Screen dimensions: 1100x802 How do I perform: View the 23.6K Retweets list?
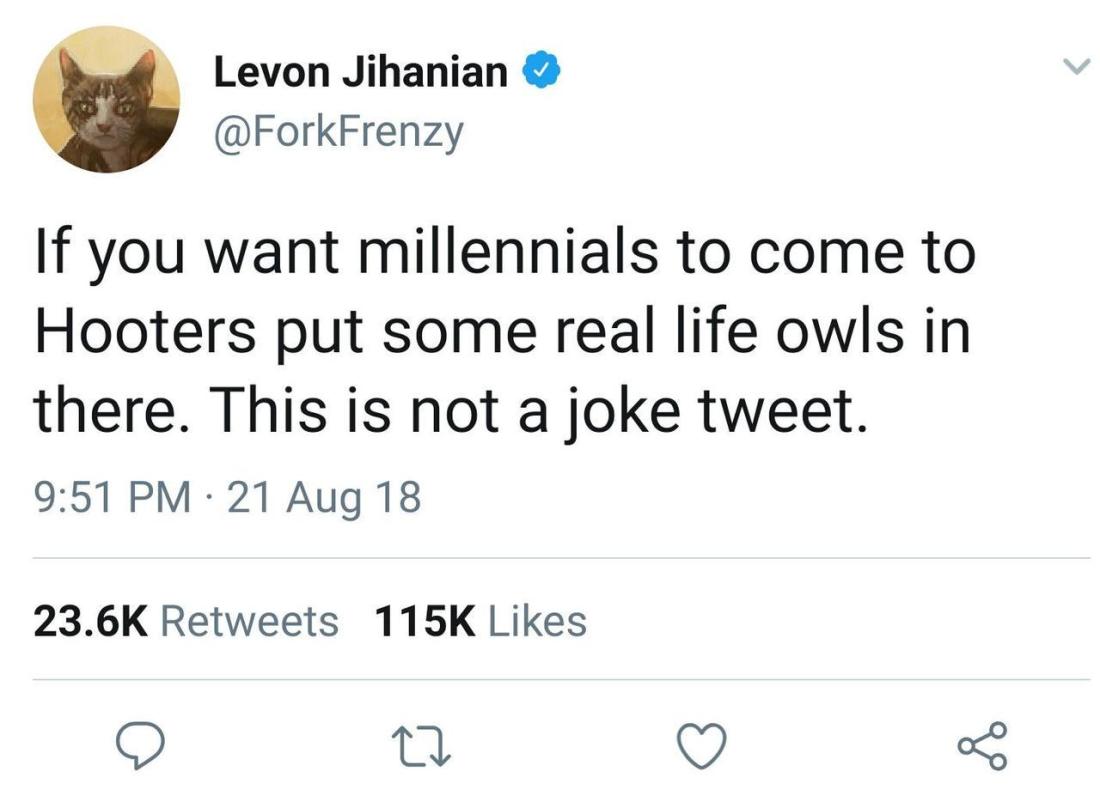tap(186, 621)
